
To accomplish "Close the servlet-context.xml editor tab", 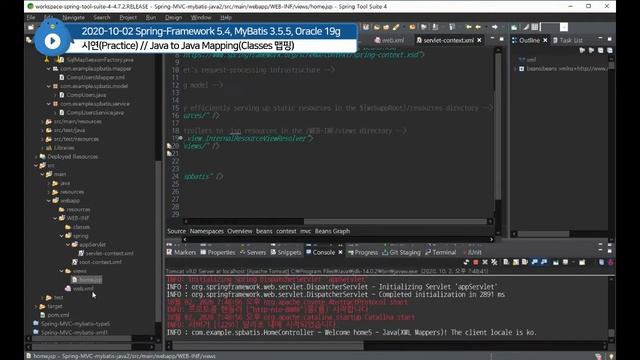I will (479, 40).
